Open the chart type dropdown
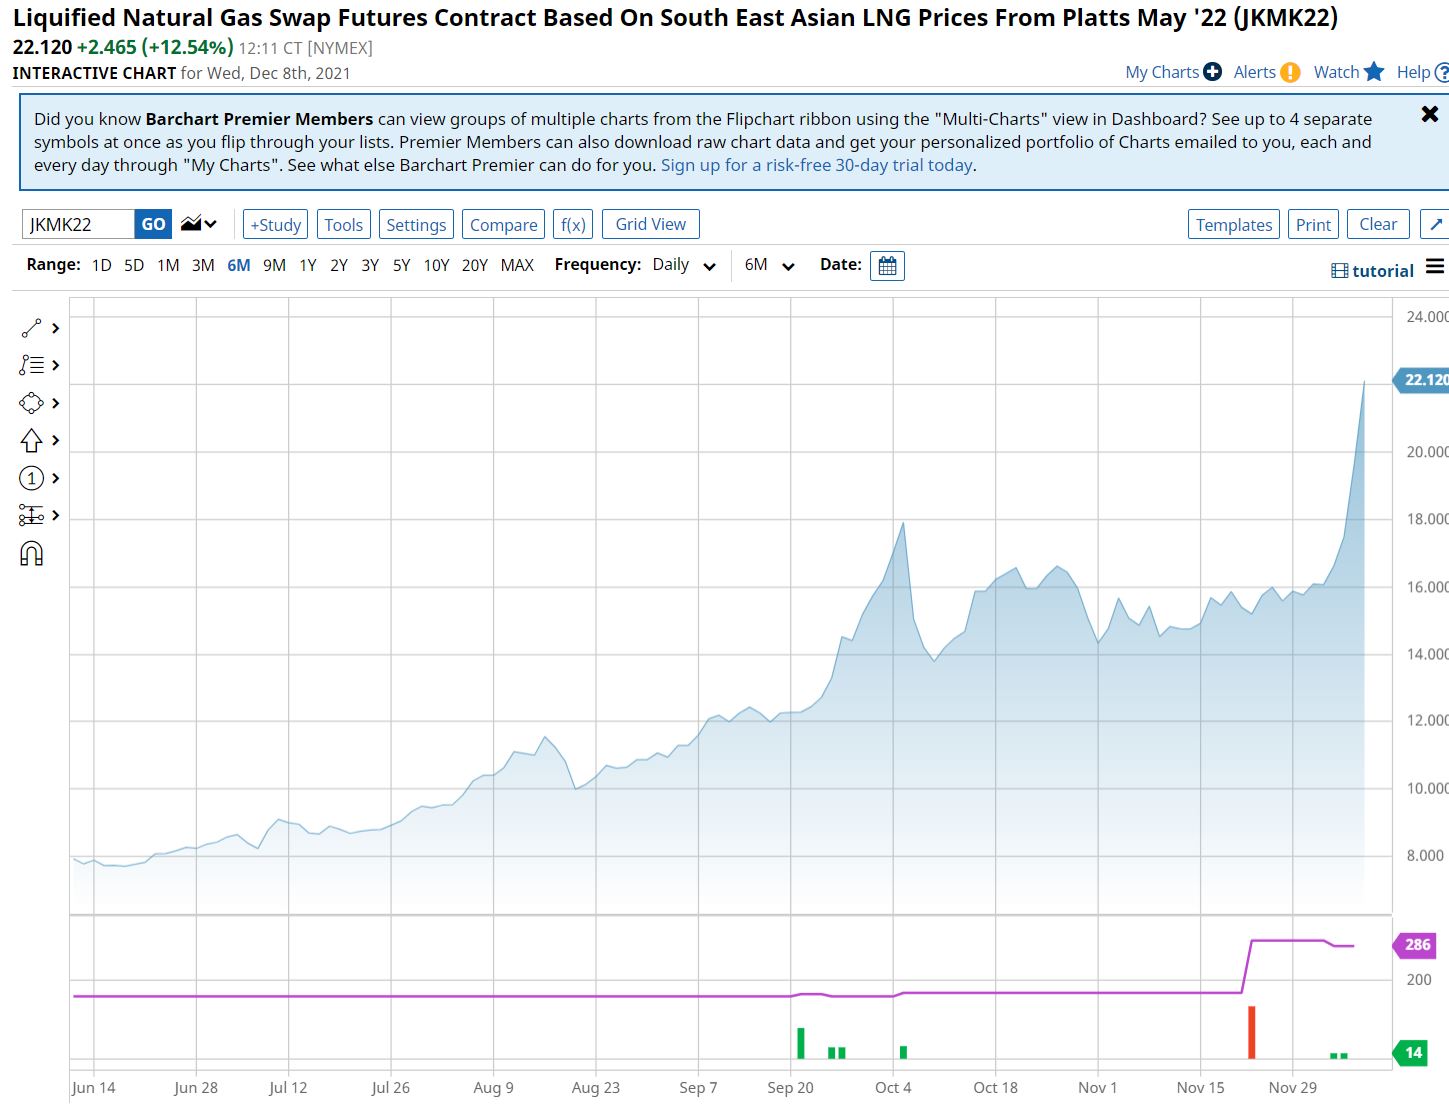This screenshot has height=1104, width=1449. click(199, 224)
